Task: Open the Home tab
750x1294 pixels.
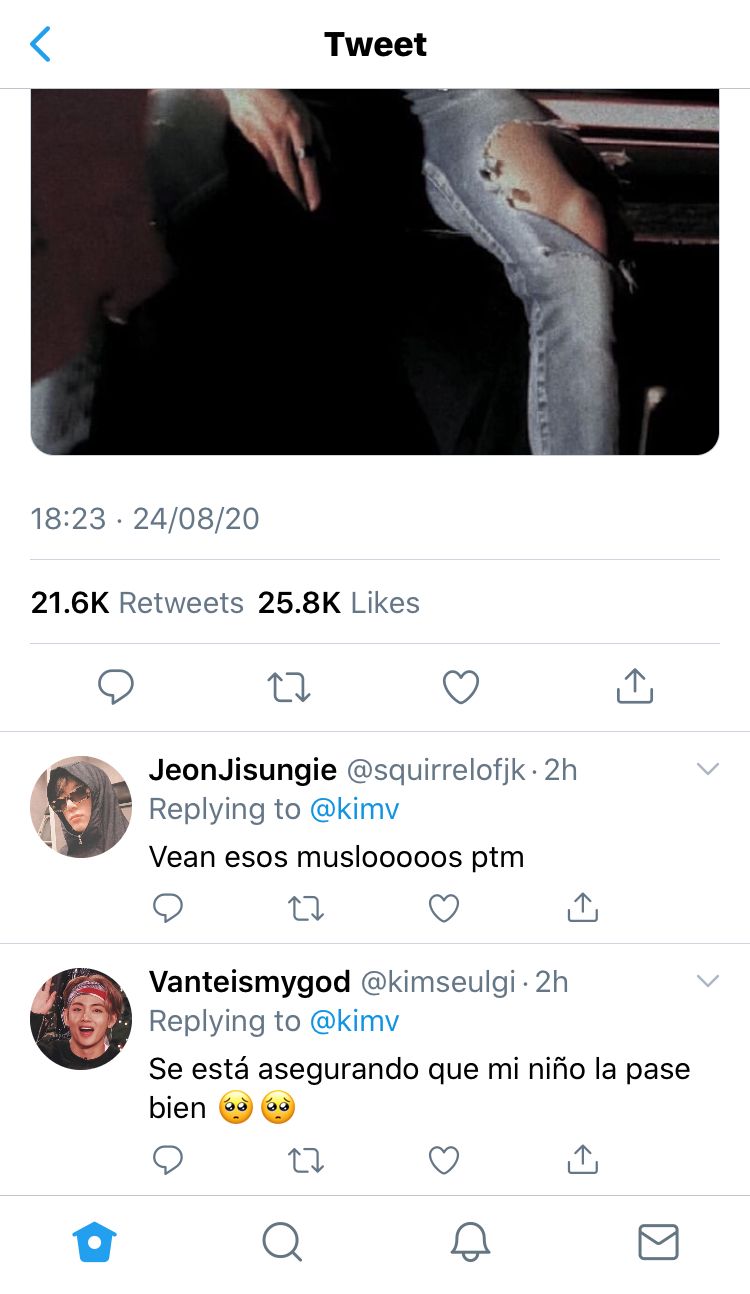Action: [x=95, y=1242]
